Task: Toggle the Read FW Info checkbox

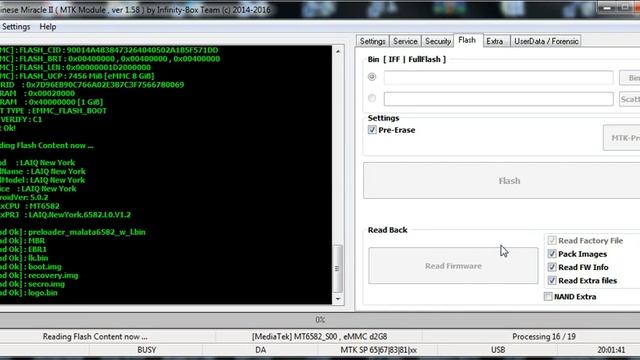Action: point(552,267)
